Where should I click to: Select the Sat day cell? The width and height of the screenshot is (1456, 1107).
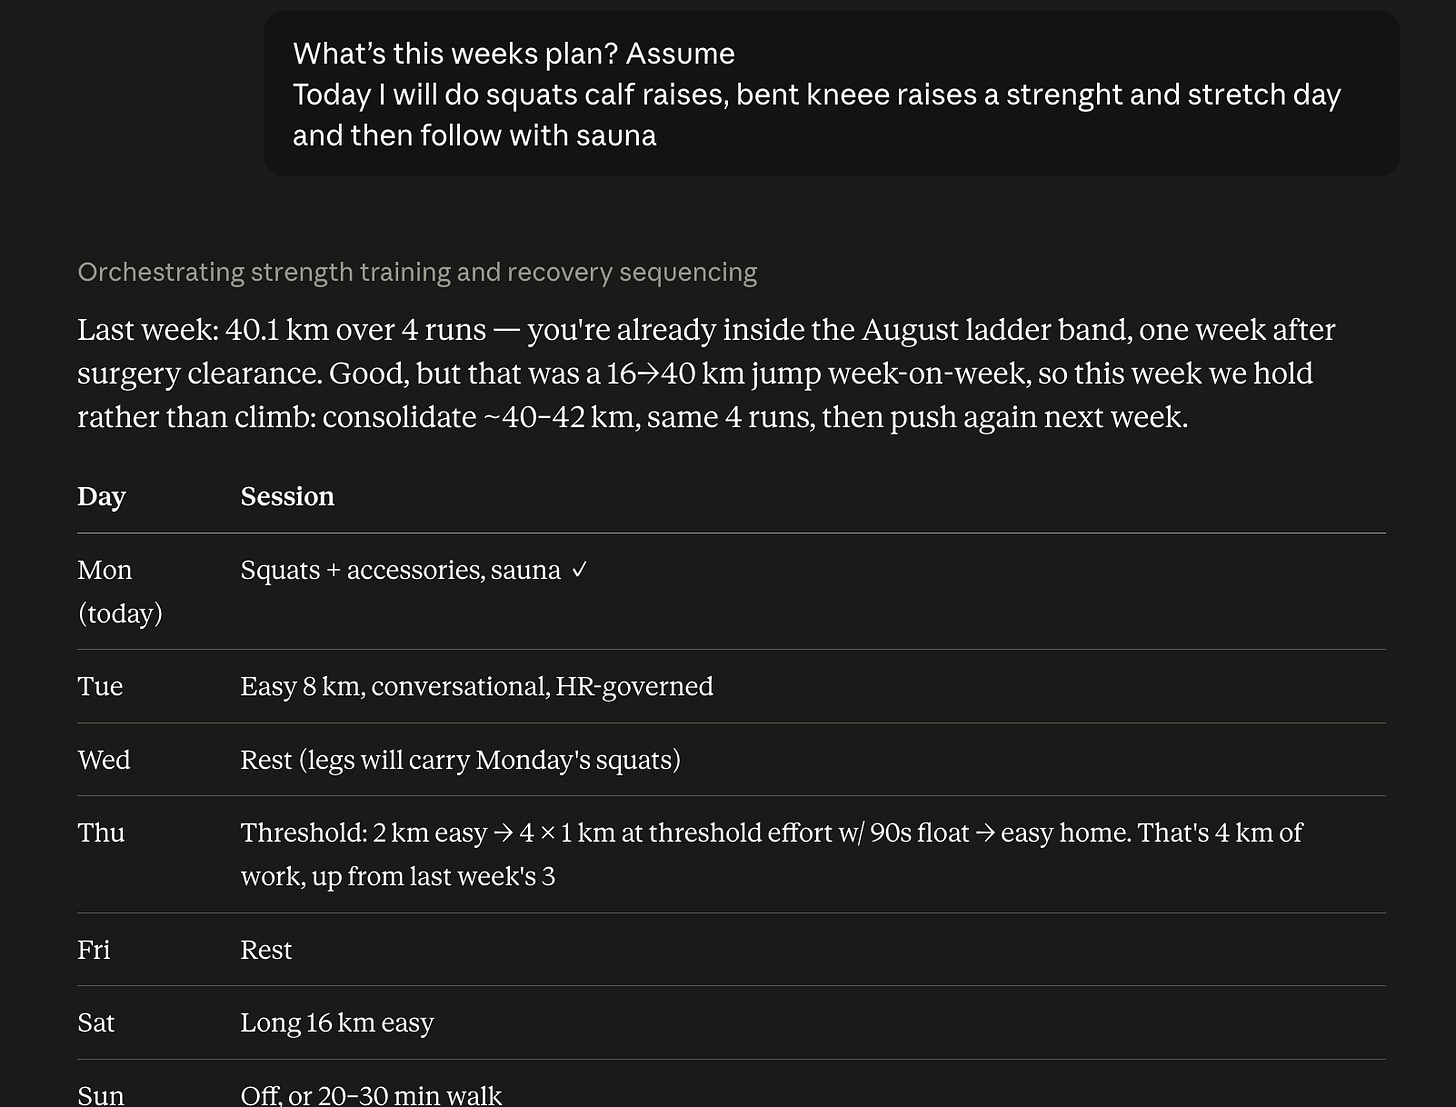click(96, 1023)
